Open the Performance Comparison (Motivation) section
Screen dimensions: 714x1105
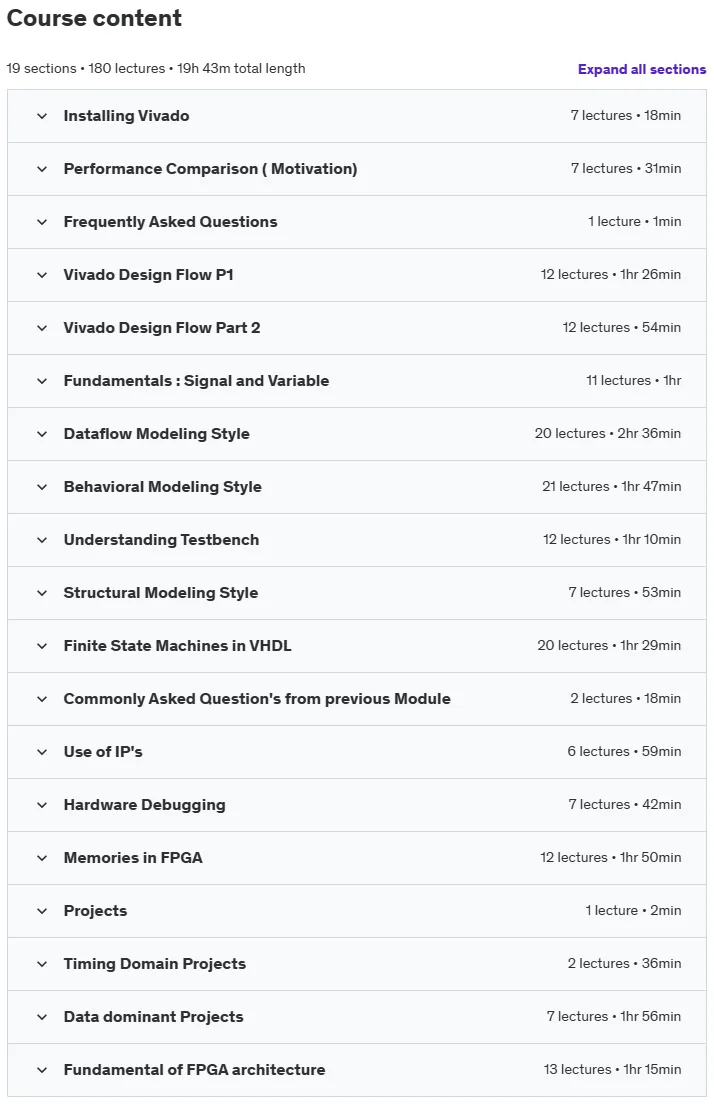tap(357, 169)
